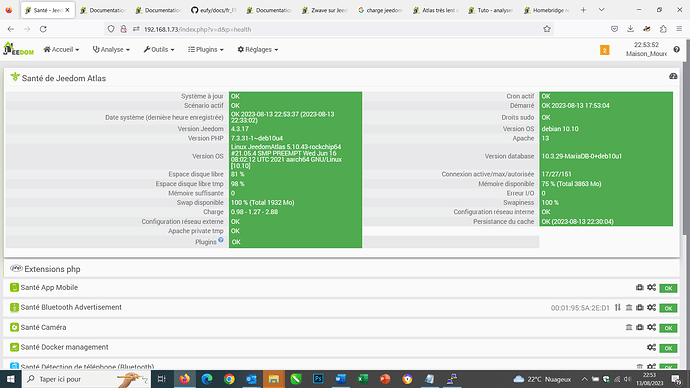Open Santé App Mobile plugin link
The height and width of the screenshot is (388, 690).
49,287
